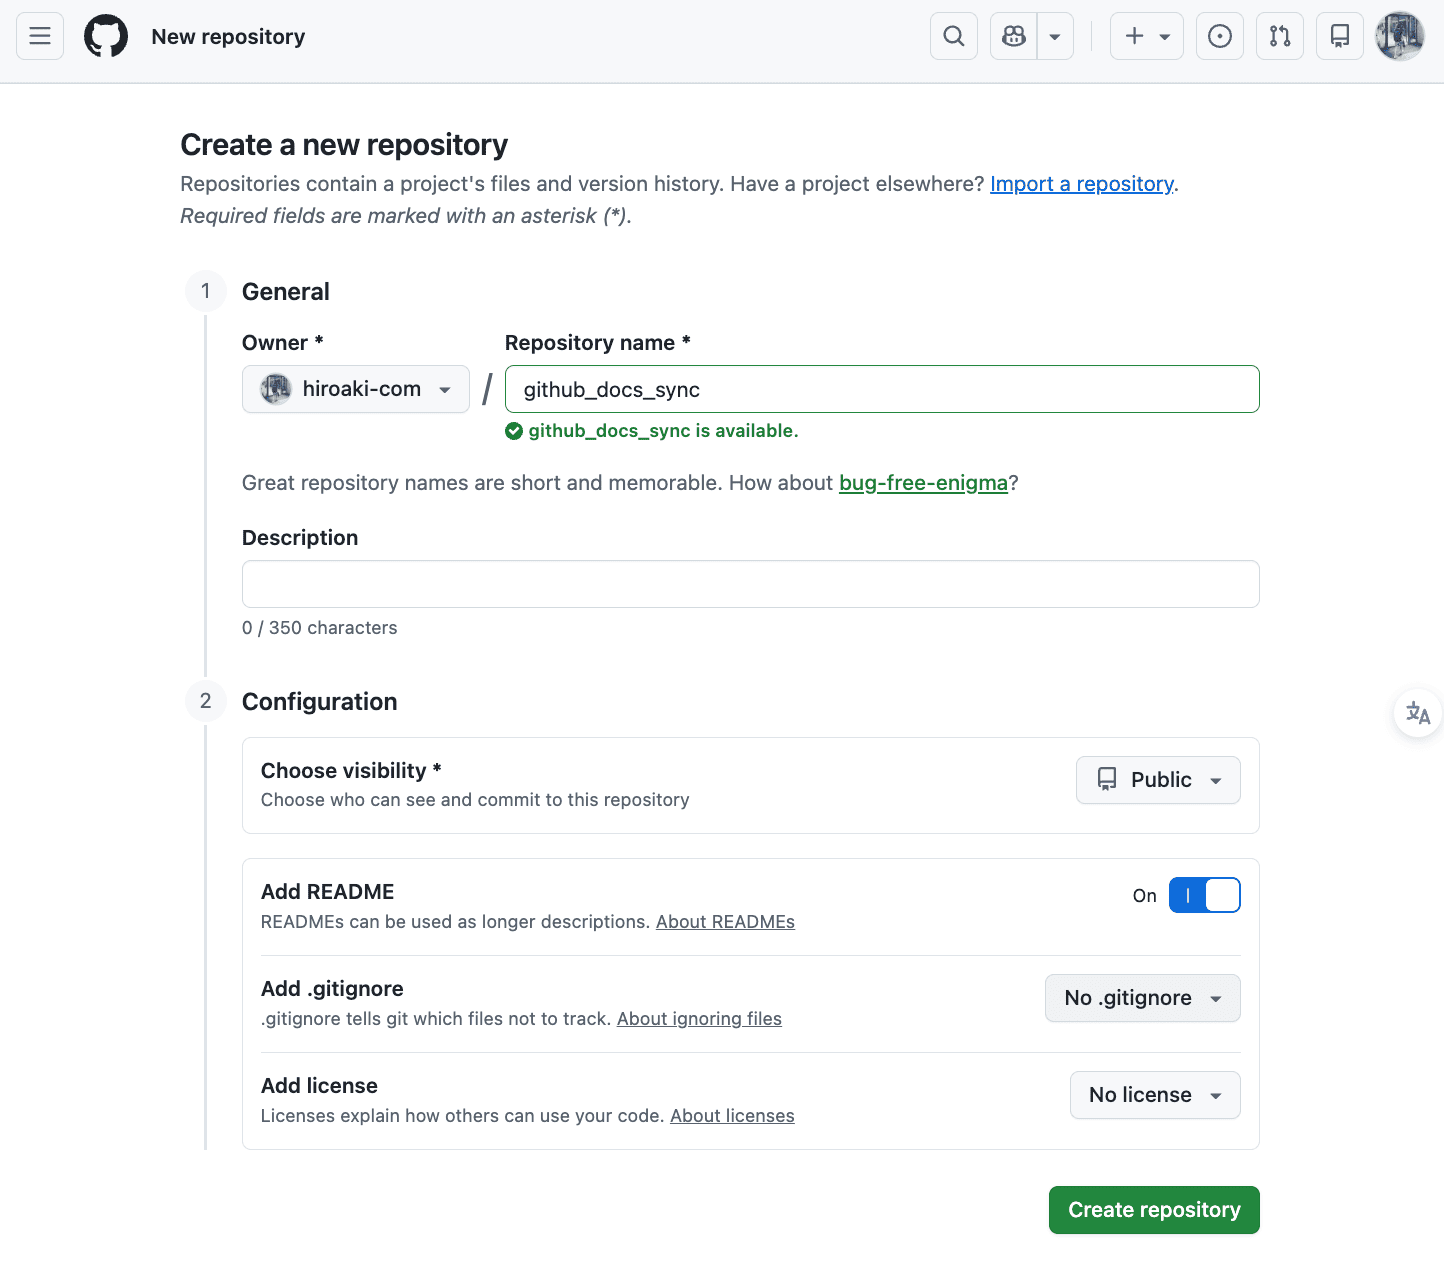The height and width of the screenshot is (1276, 1444).
Task: Open the No .gitignore dropdown
Action: coord(1142,997)
